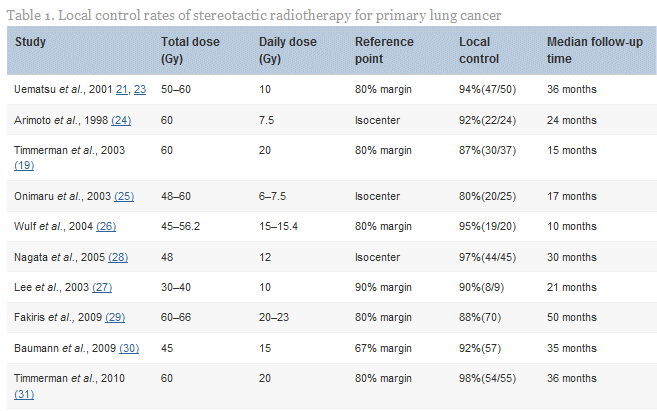
Task: Open reference 23 link for Uematsu study
Action: [x=140, y=89]
